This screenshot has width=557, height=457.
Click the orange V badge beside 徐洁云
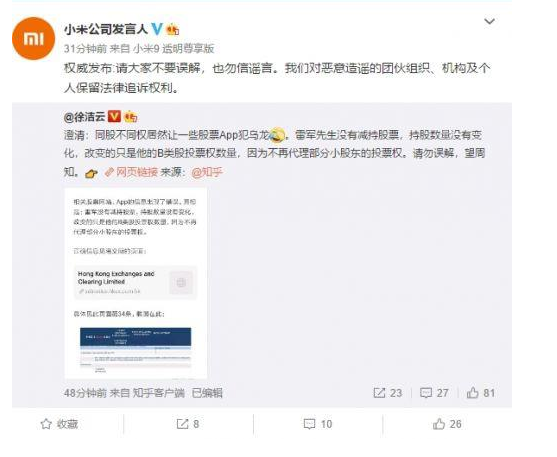(x=114, y=116)
